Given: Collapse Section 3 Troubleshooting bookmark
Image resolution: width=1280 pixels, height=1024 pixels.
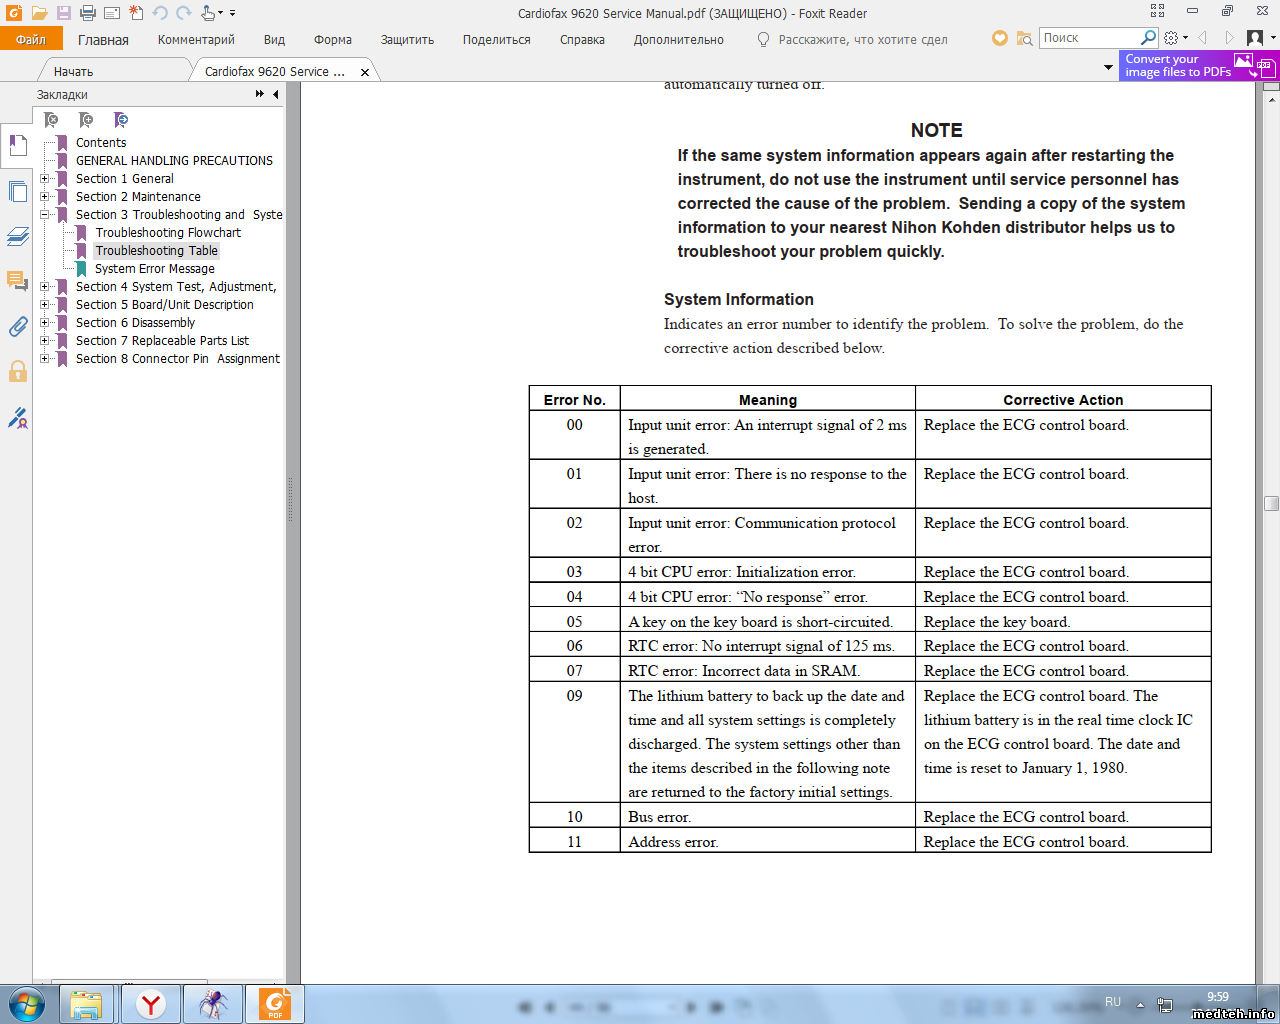Looking at the screenshot, I should click(44, 215).
